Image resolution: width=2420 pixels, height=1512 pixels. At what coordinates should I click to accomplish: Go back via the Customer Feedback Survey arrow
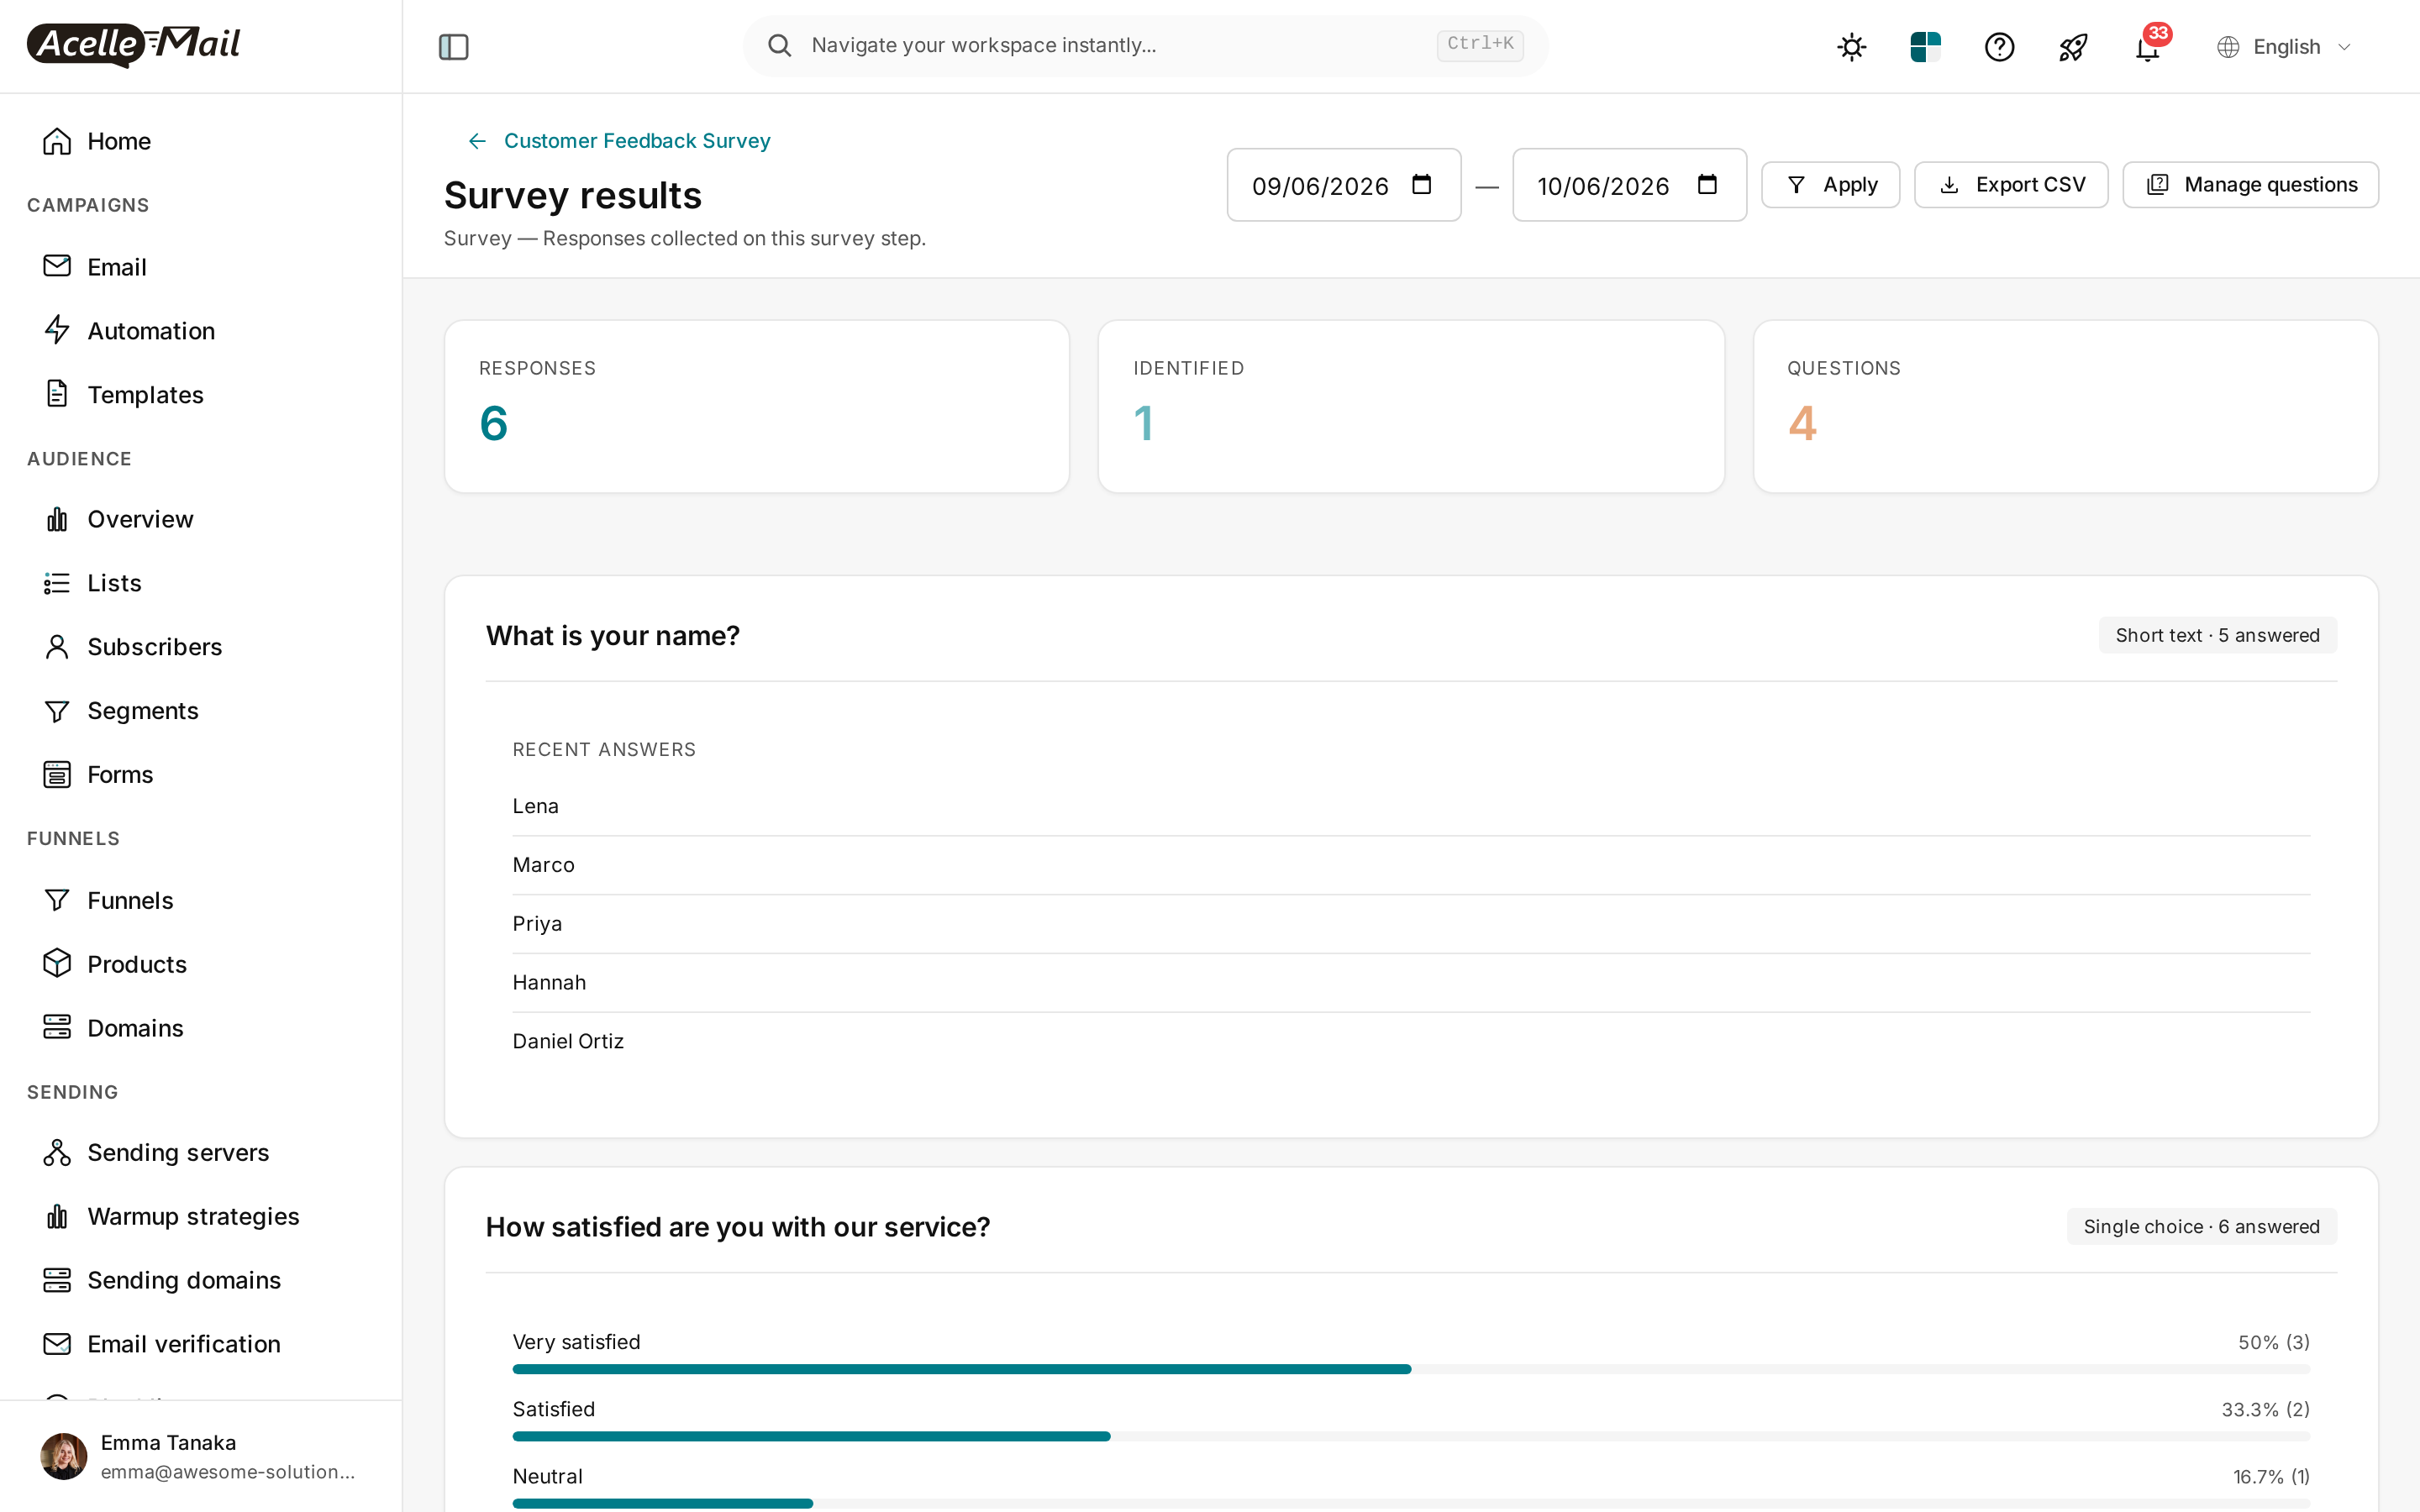coord(477,141)
